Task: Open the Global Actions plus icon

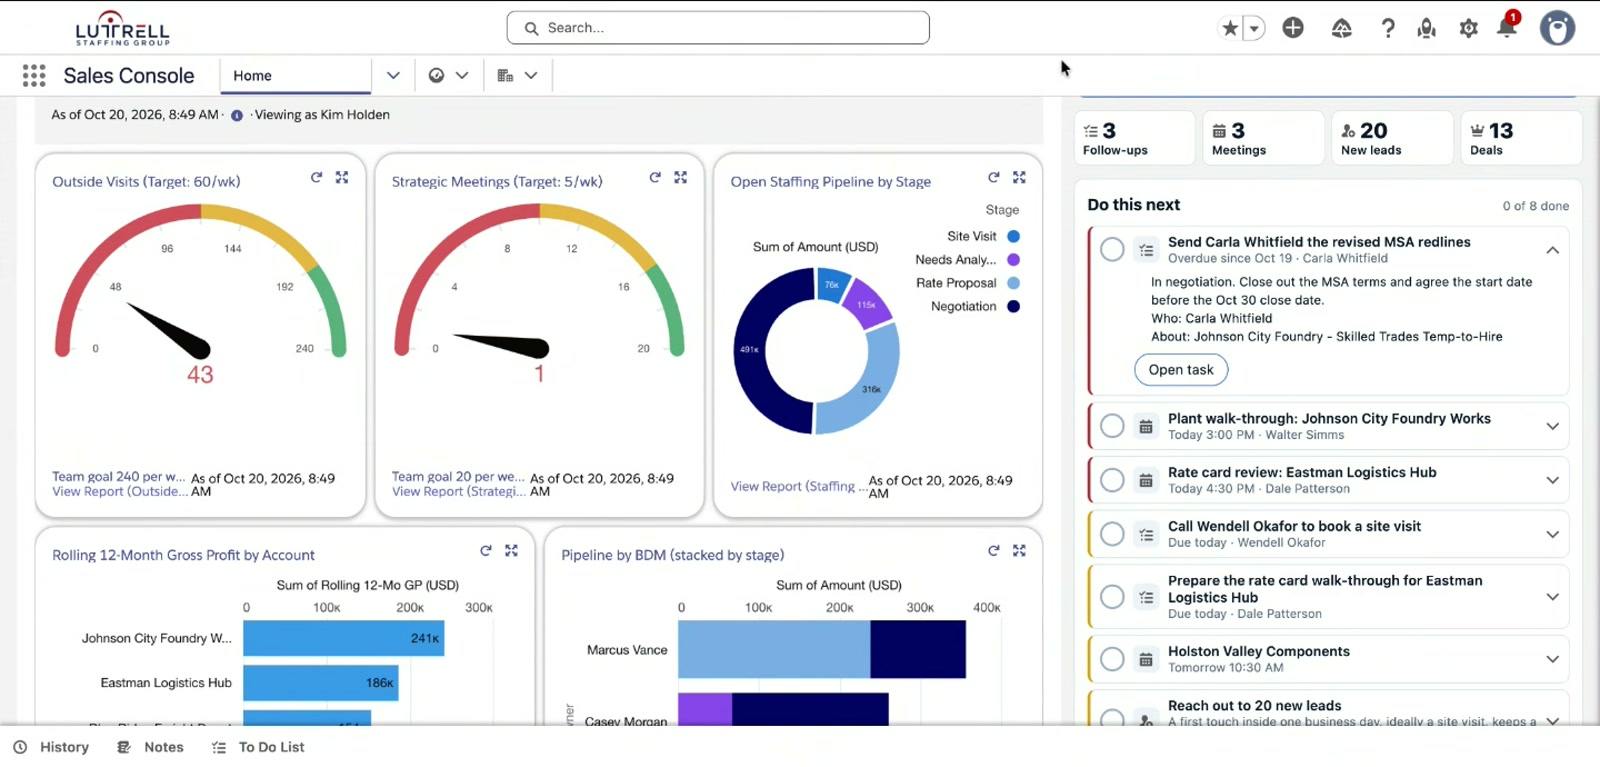Action: (x=1293, y=28)
